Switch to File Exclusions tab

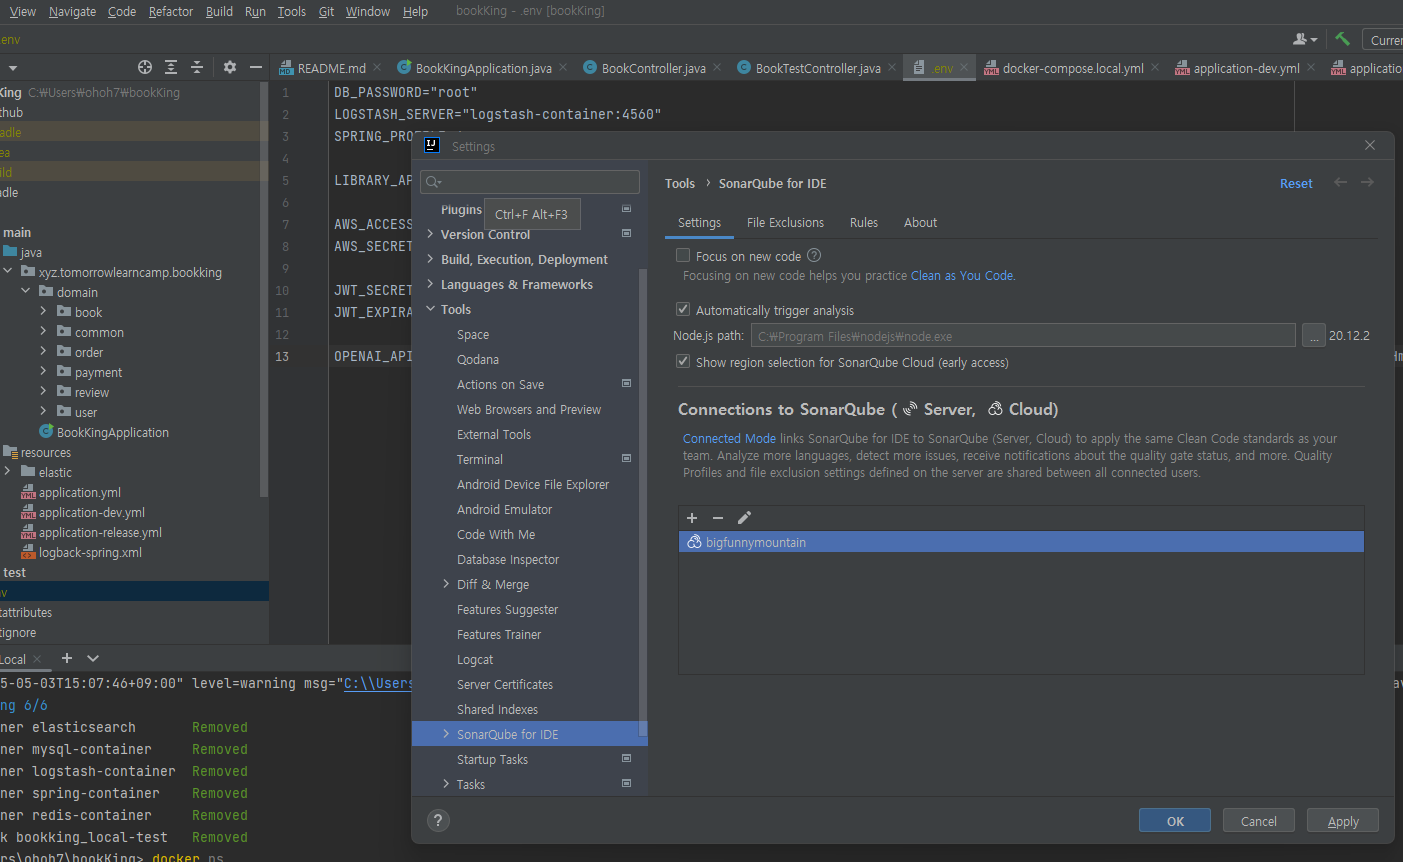[785, 223]
